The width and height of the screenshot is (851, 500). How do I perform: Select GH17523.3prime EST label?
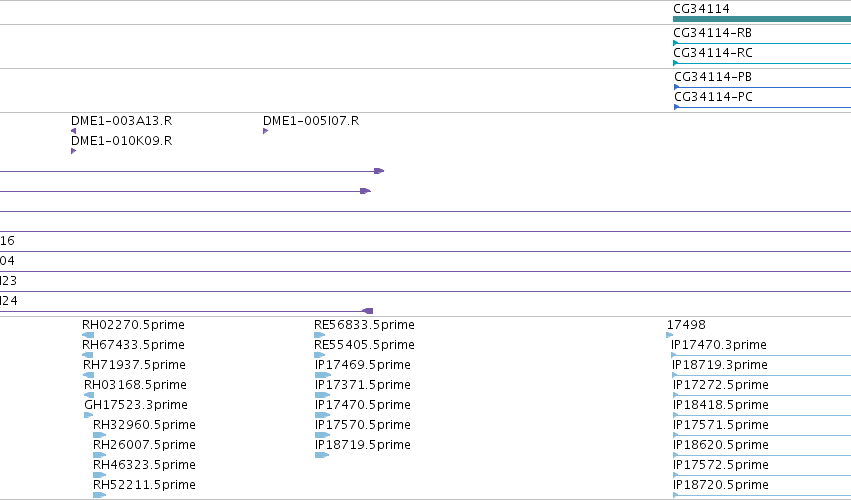click(x=136, y=406)
